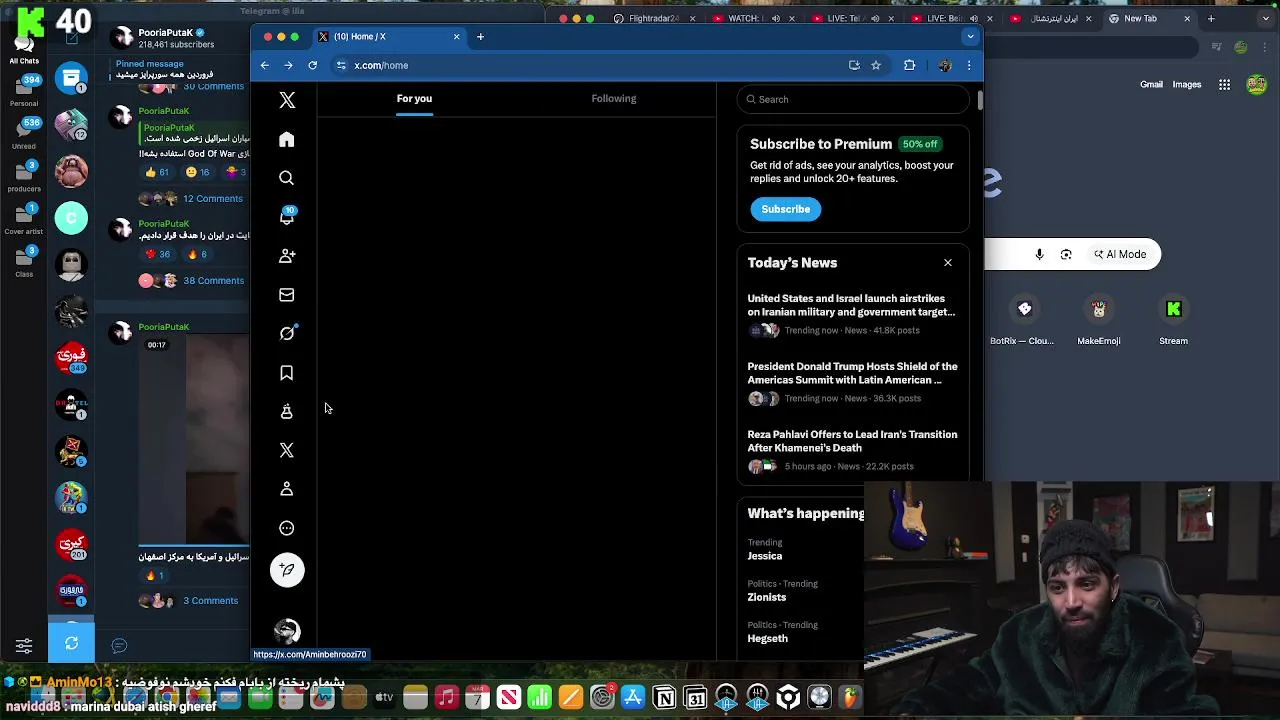
Task: Open Telegram Unread folder
Action: [x=24, y=132]
